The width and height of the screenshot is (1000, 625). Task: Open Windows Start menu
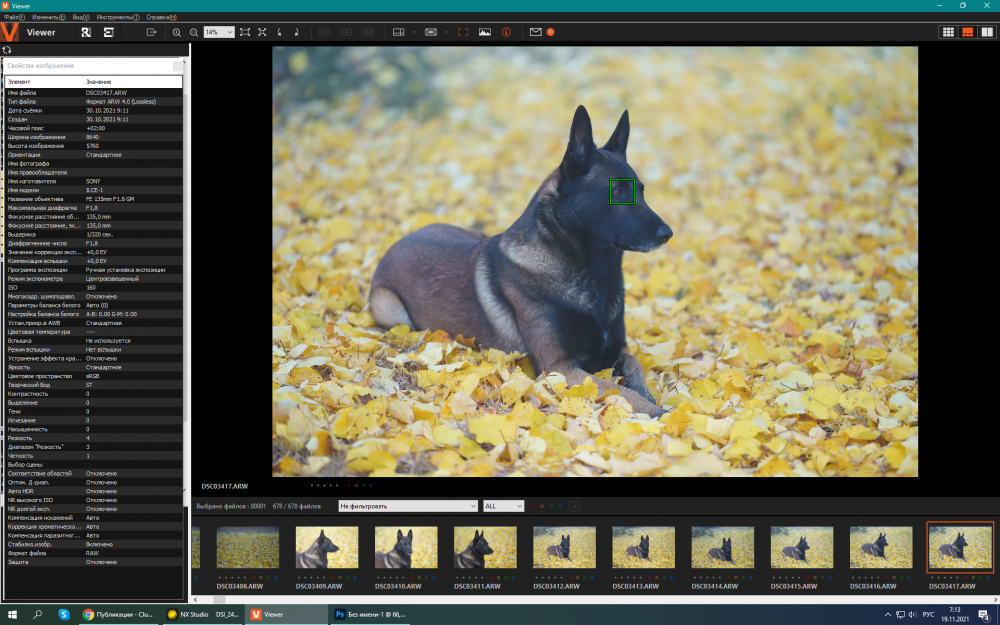12,615
